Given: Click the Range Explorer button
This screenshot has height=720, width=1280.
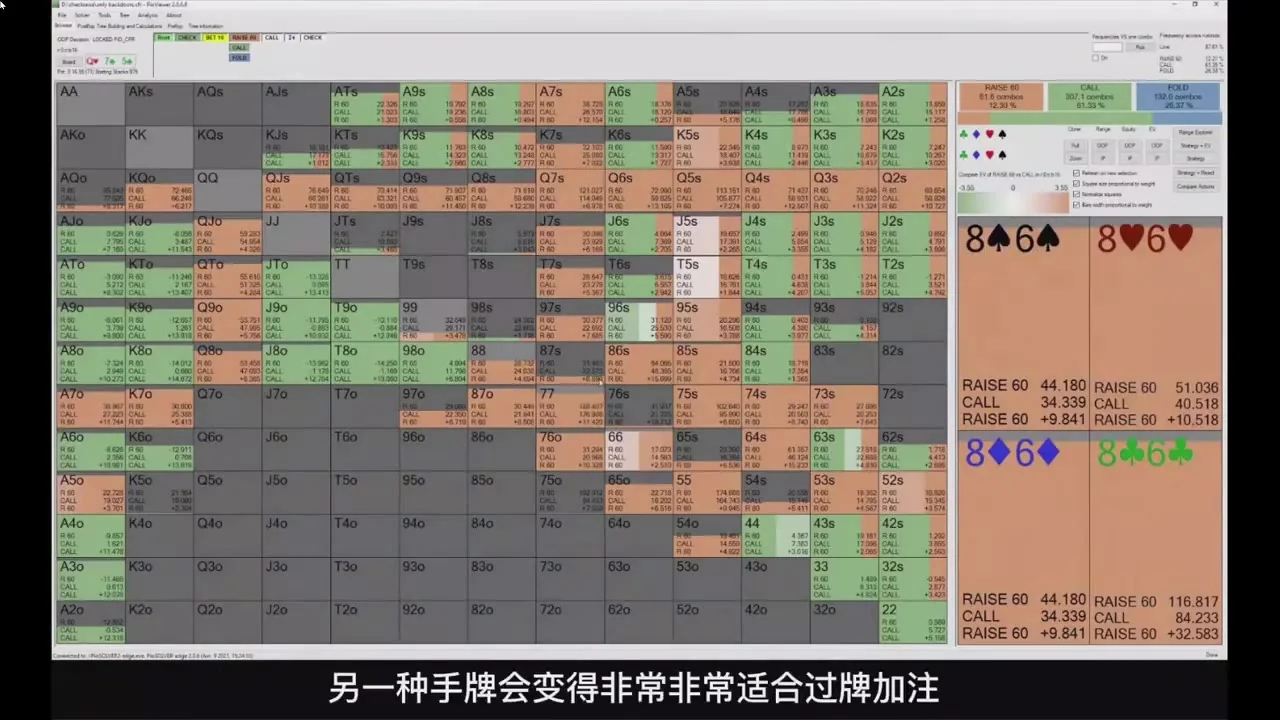Looking at the screenshot, I should 1194,132.
